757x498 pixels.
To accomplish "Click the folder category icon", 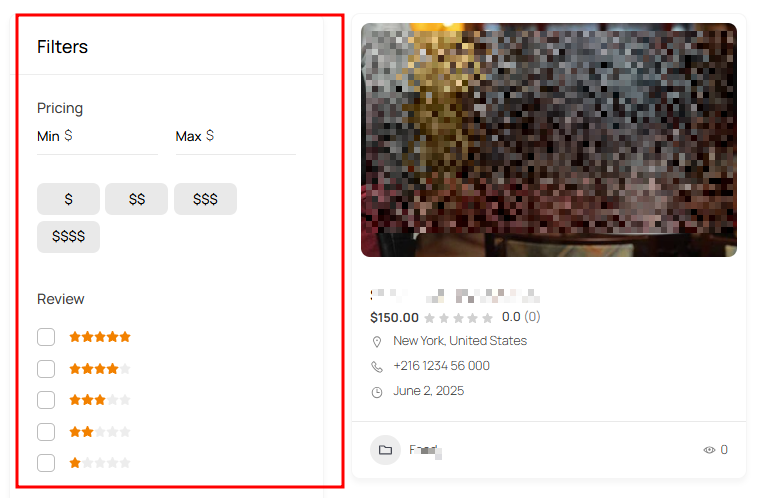I will coord(385,450).
